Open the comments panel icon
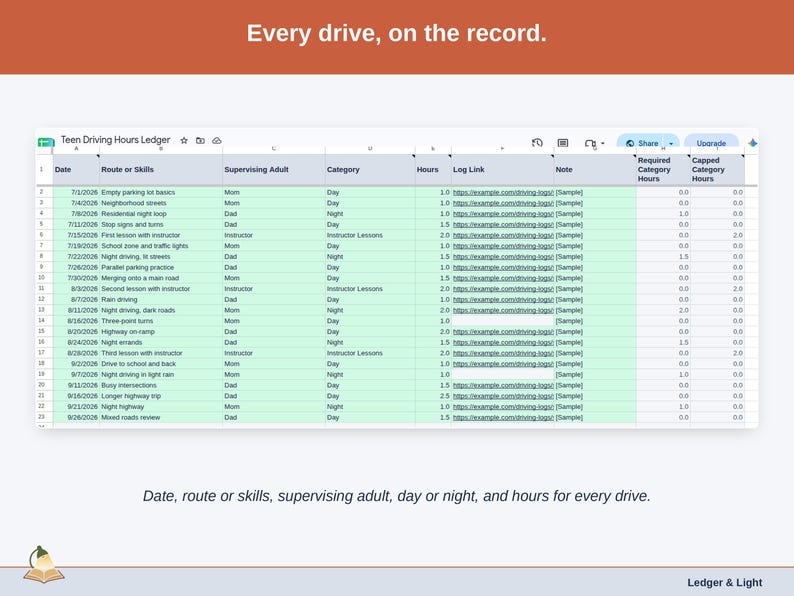 [563, 143]
